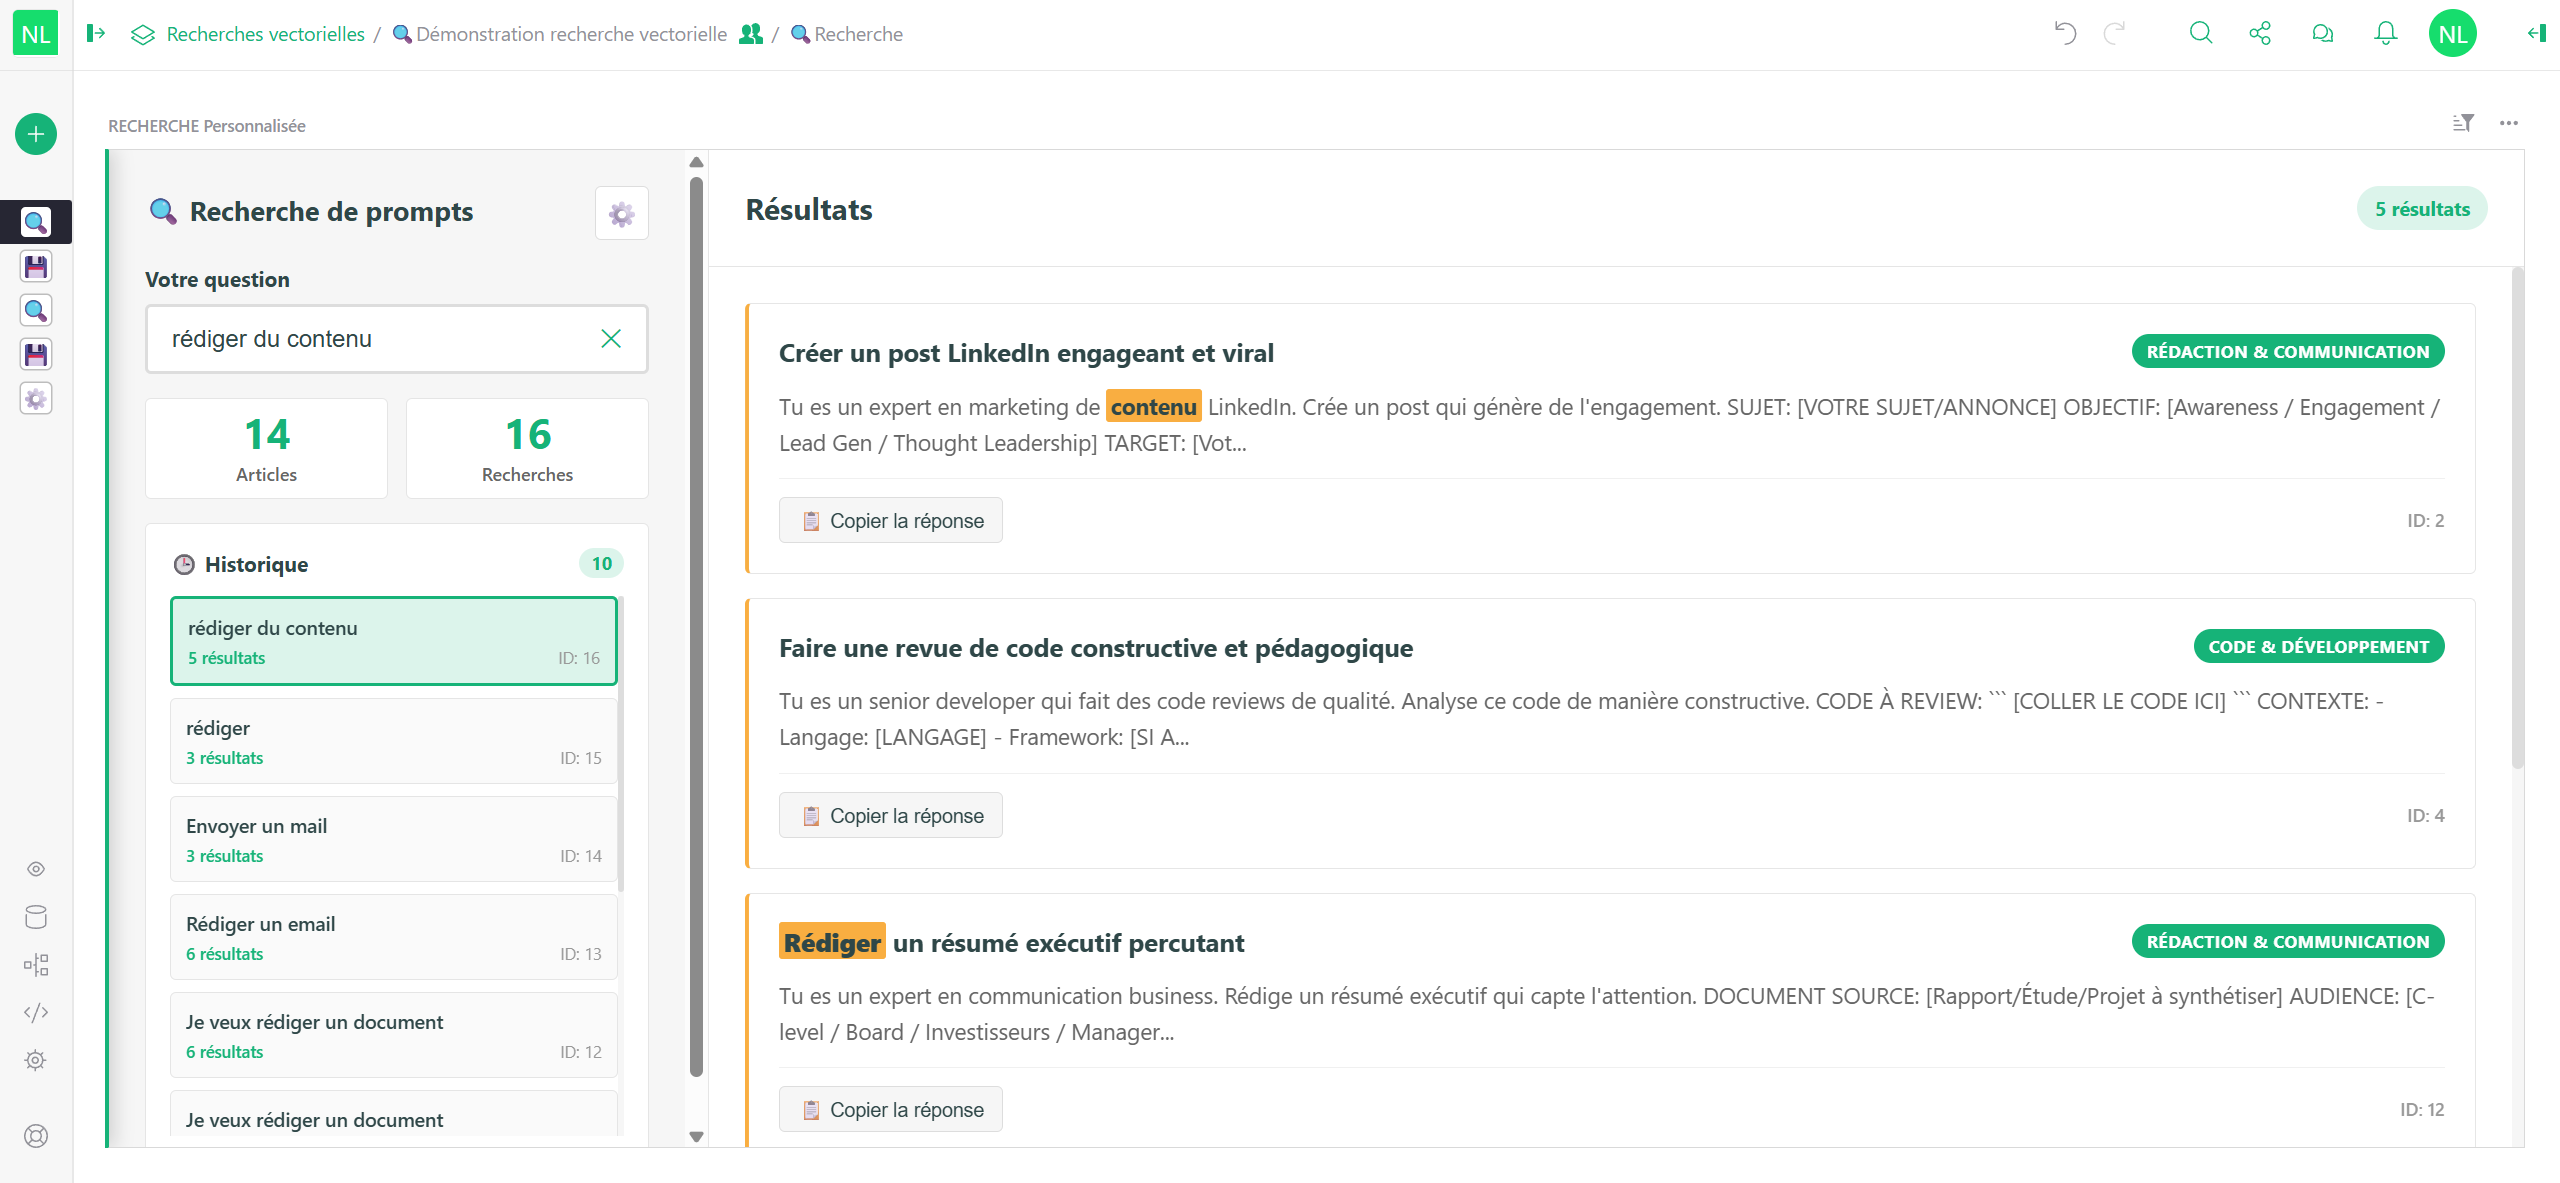Open the notifications bell
Screen dimensions: 2560x1183
pos(2385,34)
